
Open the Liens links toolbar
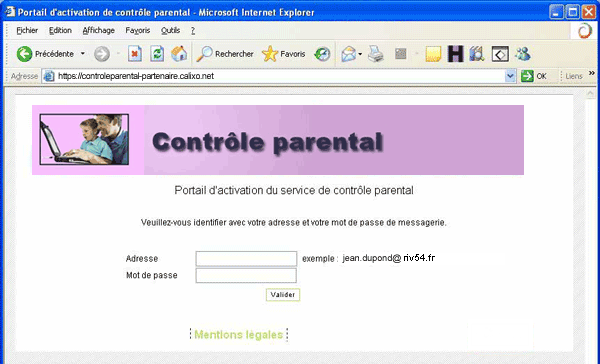[x=574, y=76]
